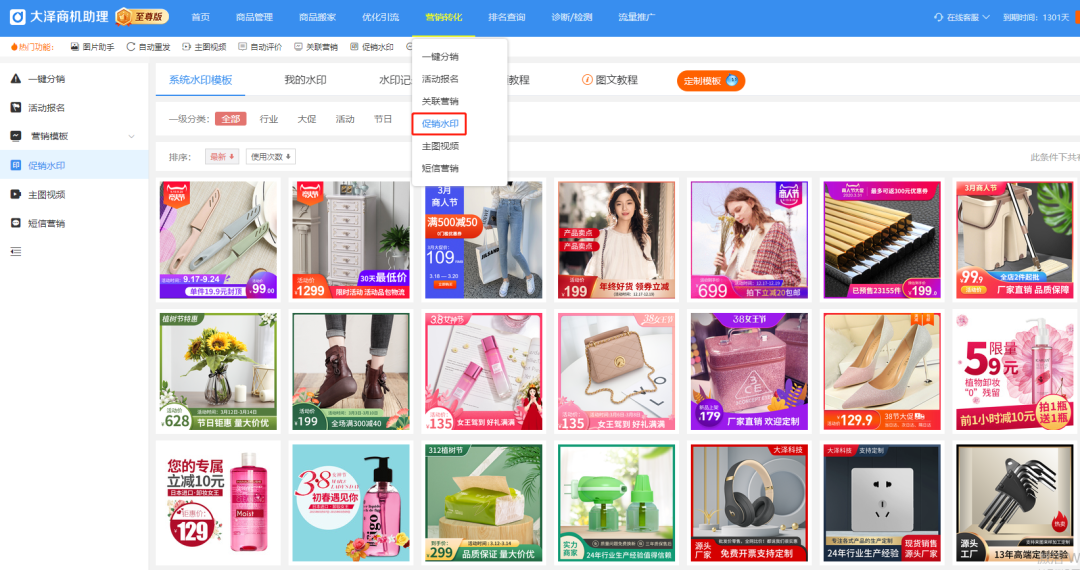Select 一键分销 in the dropdown menu
The height and width of the screenshot is (570, 1080).
[x=440, y=56]
